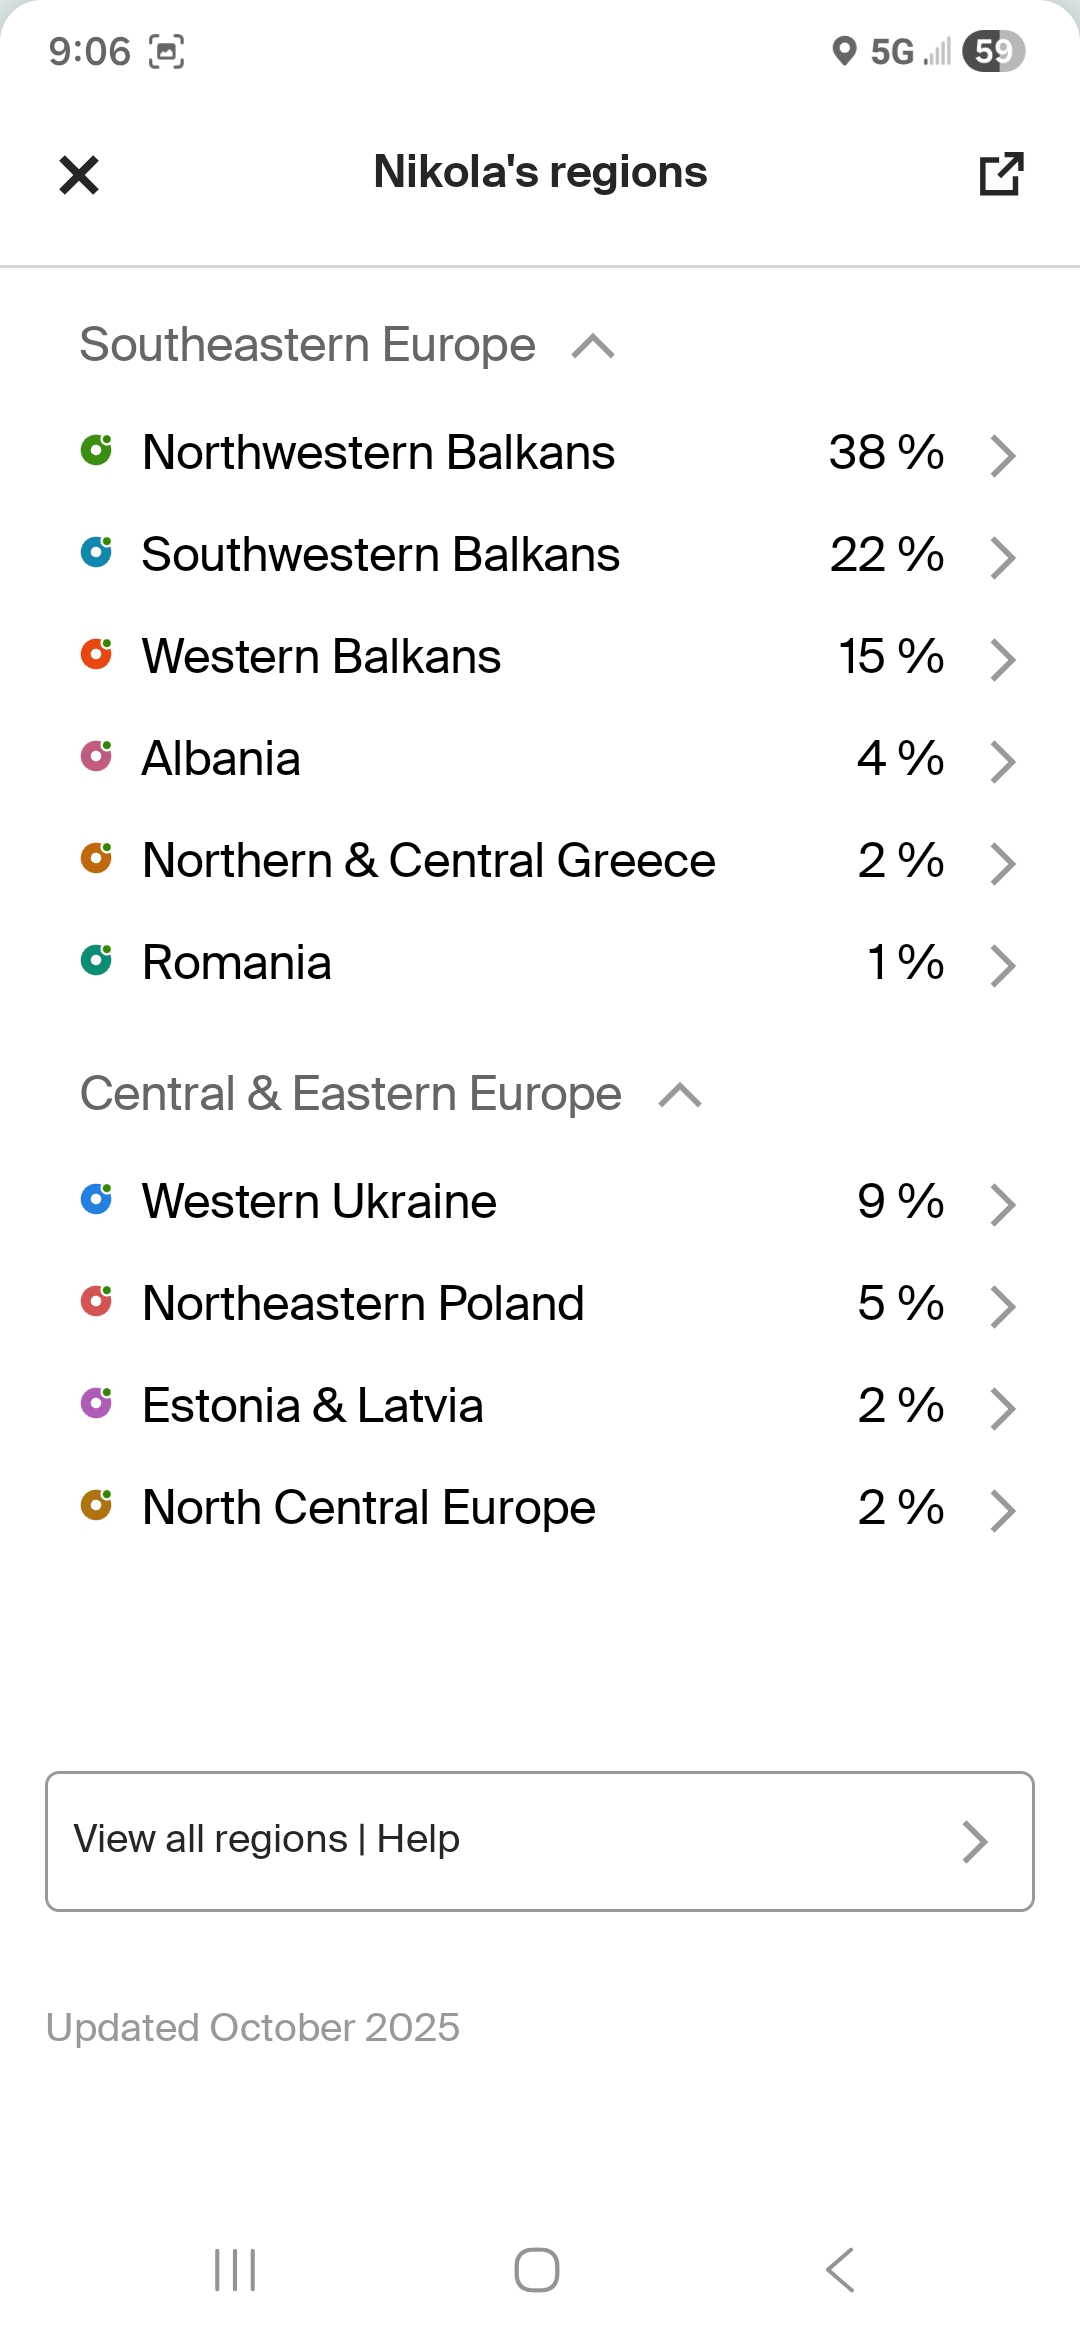Select the Northeastern Poland region row

pyautogui.click(x=363, y=1304)
